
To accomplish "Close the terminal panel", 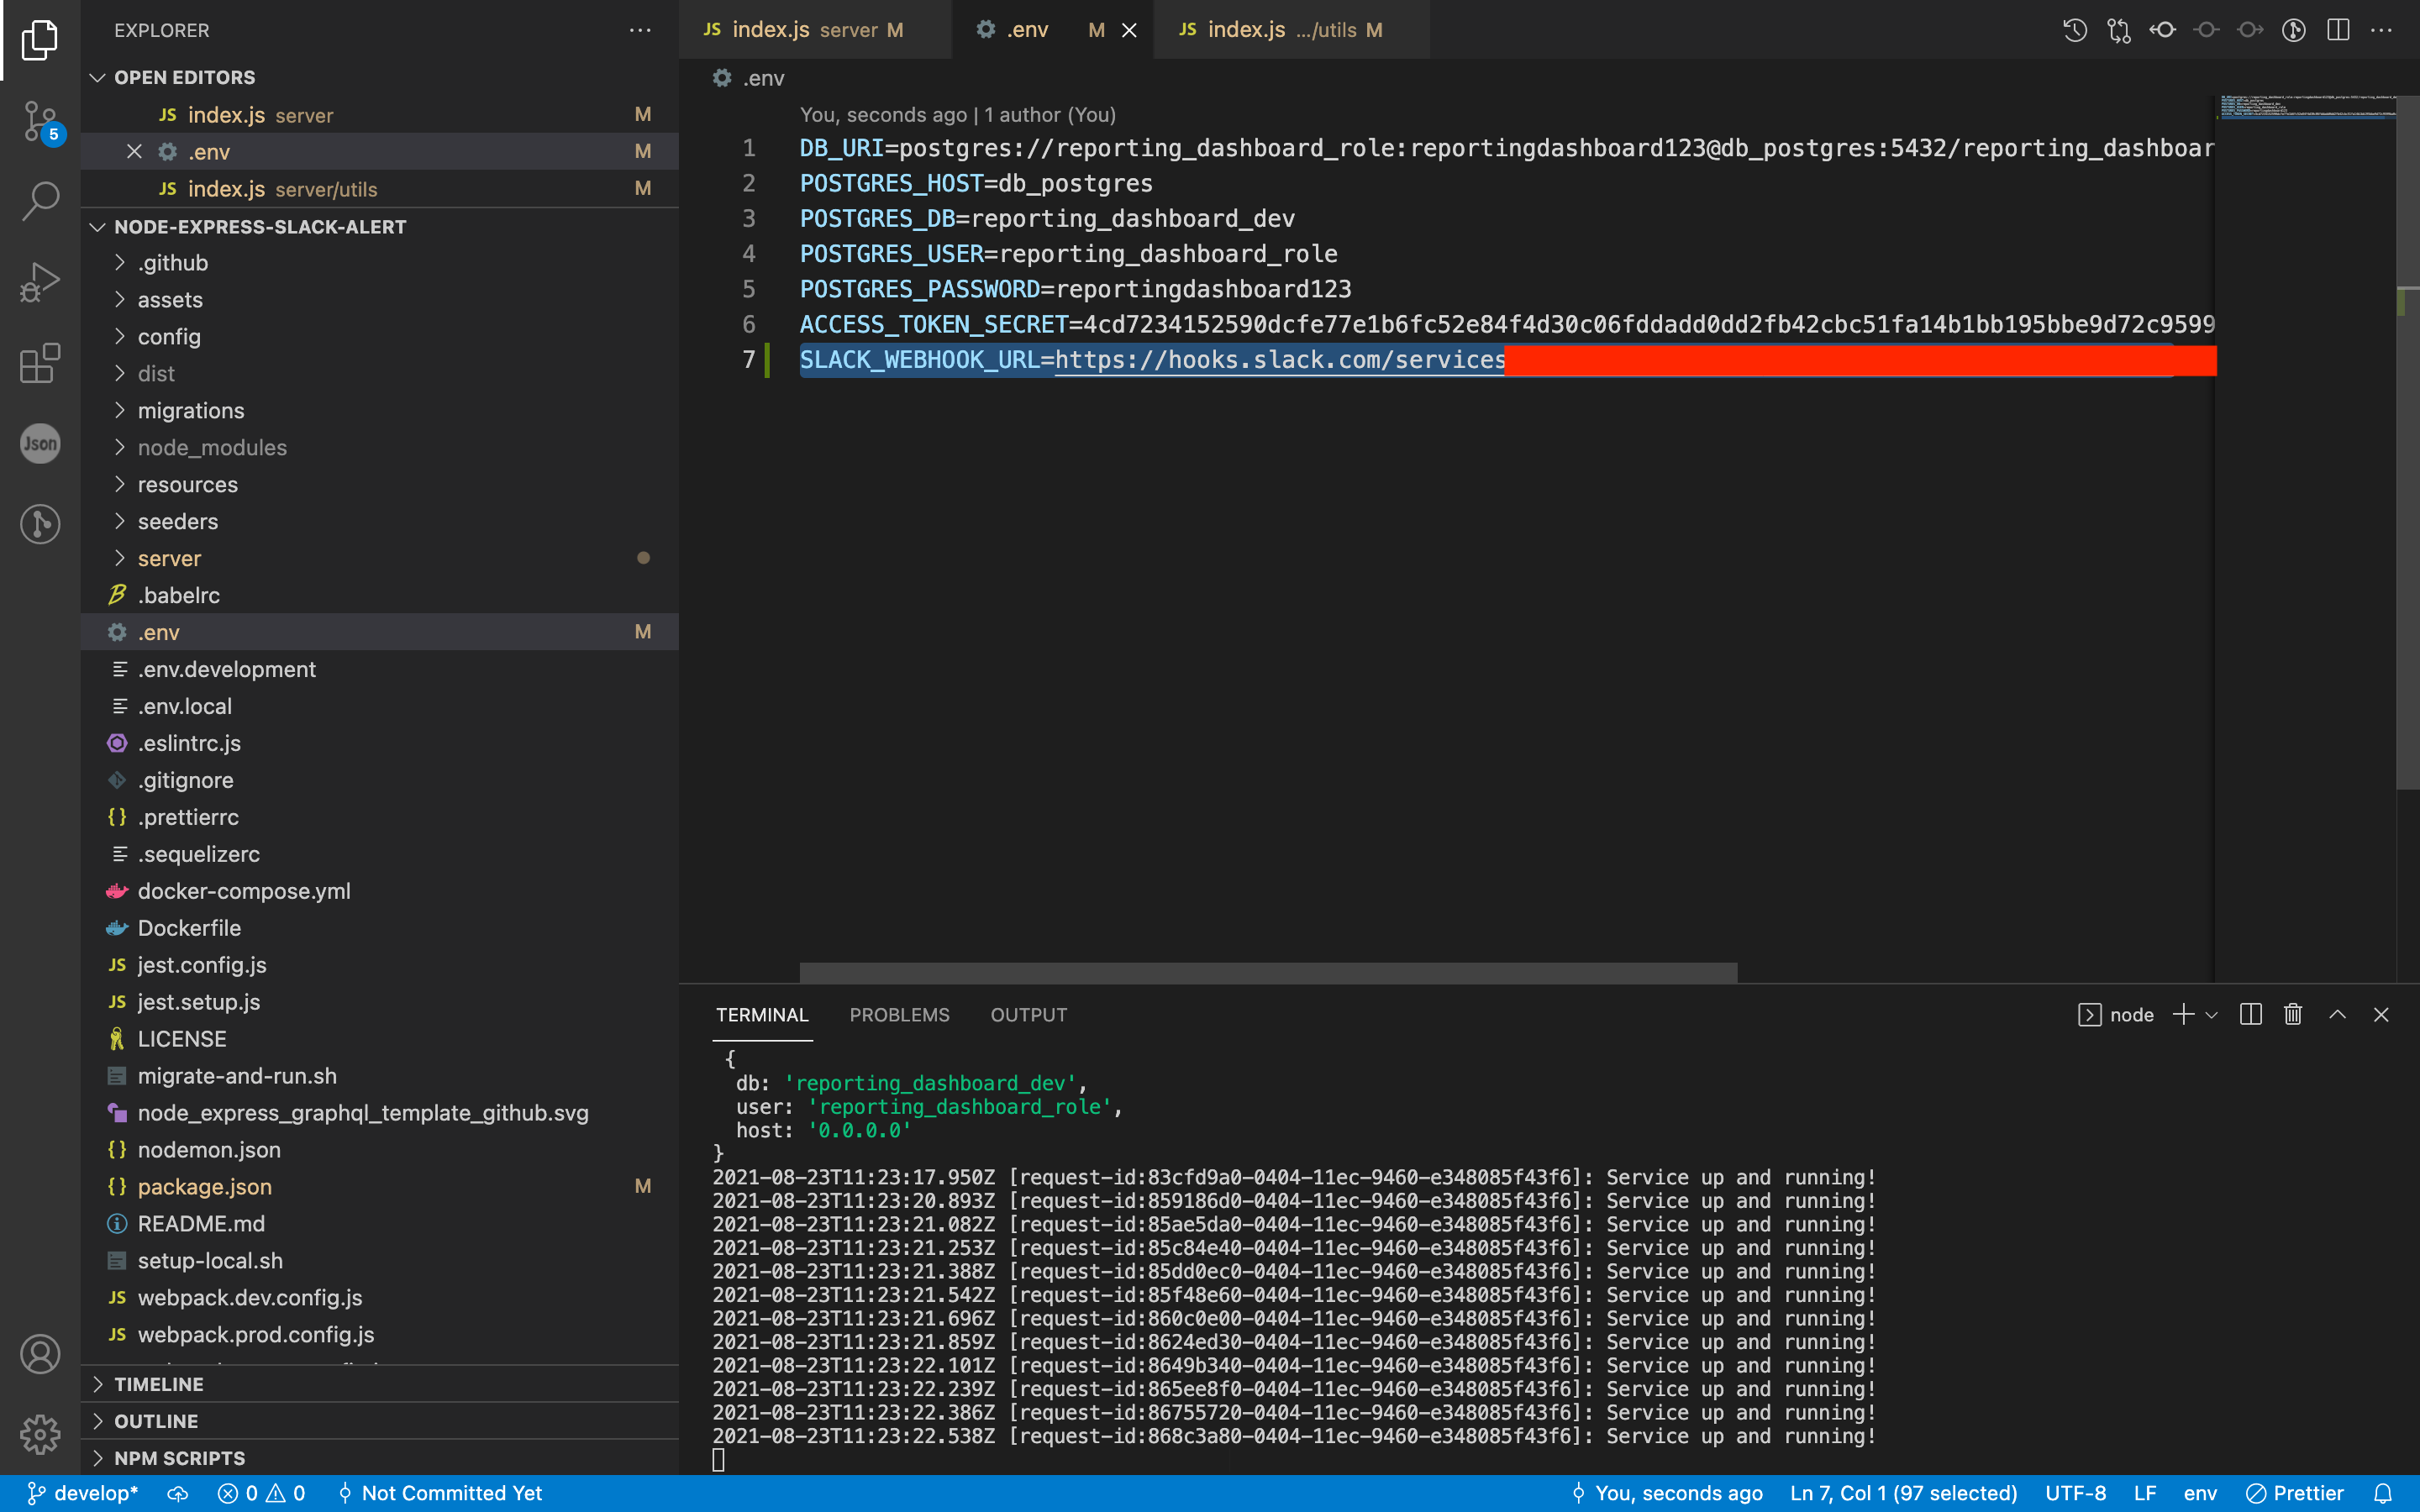I will tap(2381, 1014).
